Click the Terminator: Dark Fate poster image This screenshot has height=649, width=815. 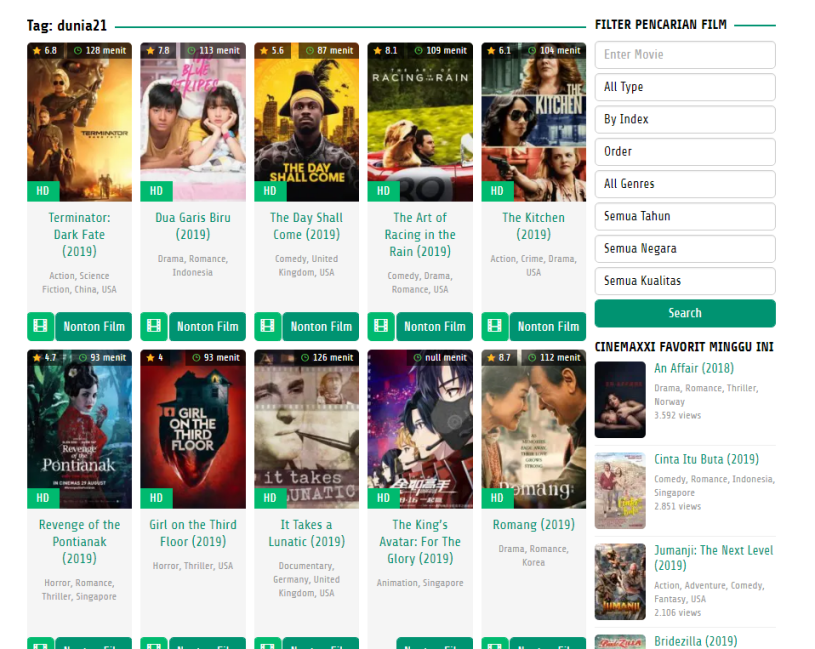tap(80, 122)
